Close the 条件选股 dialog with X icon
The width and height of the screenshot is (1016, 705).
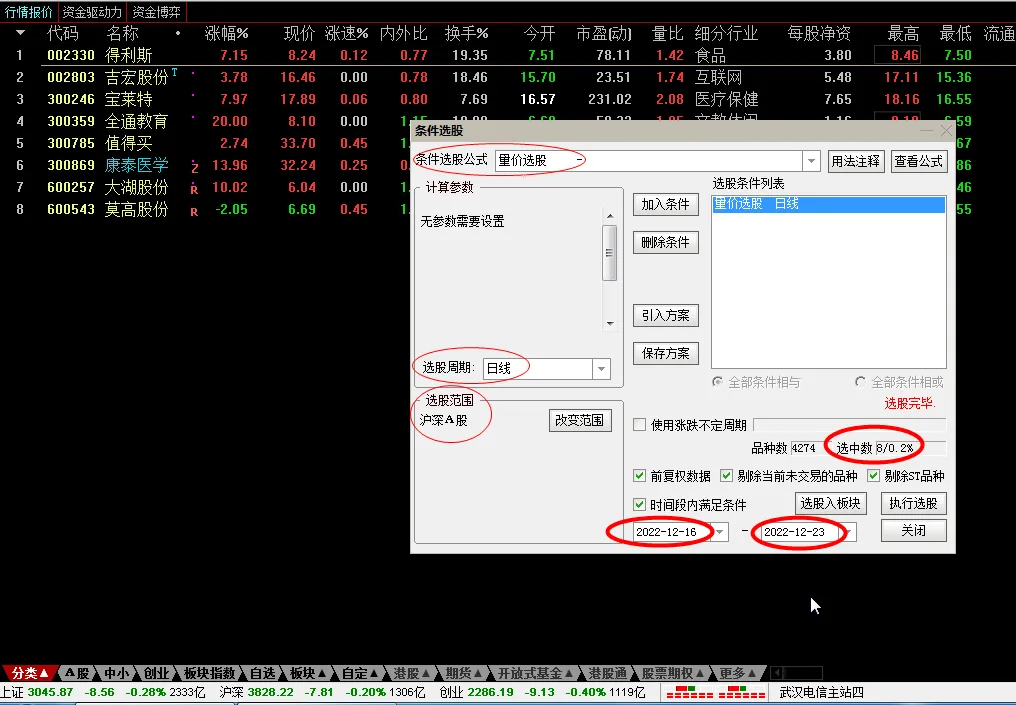click(x=945, y=131)
